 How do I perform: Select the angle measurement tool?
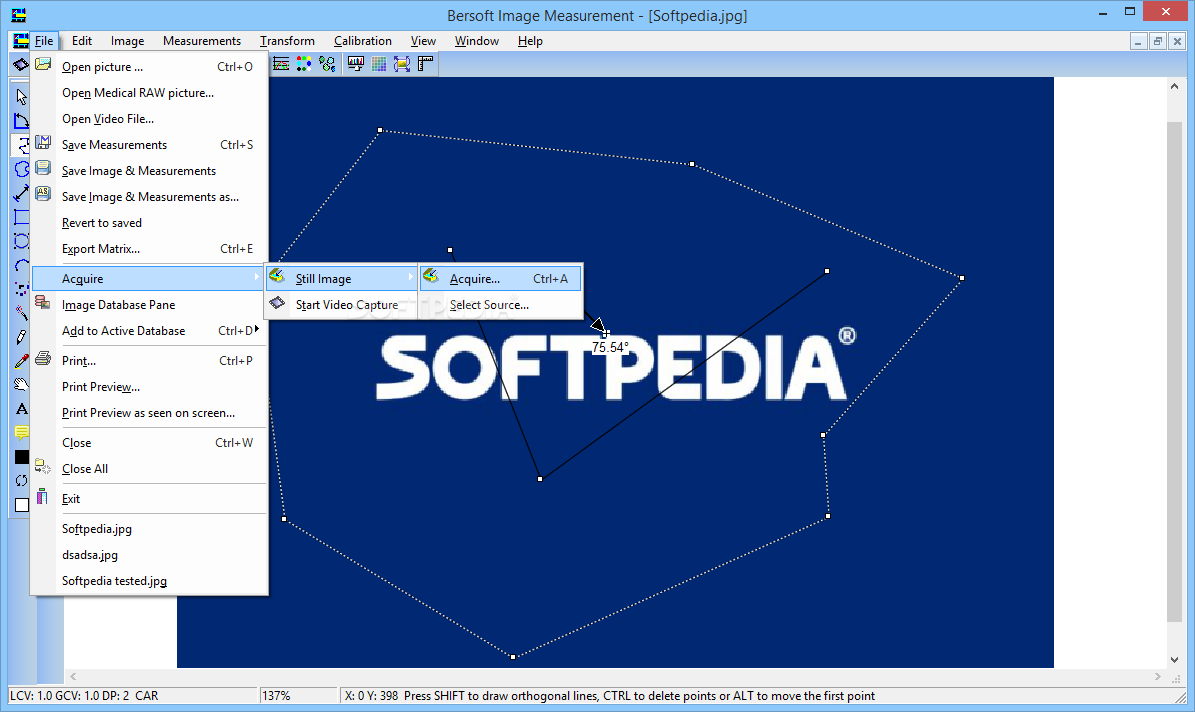pos(21,120)
